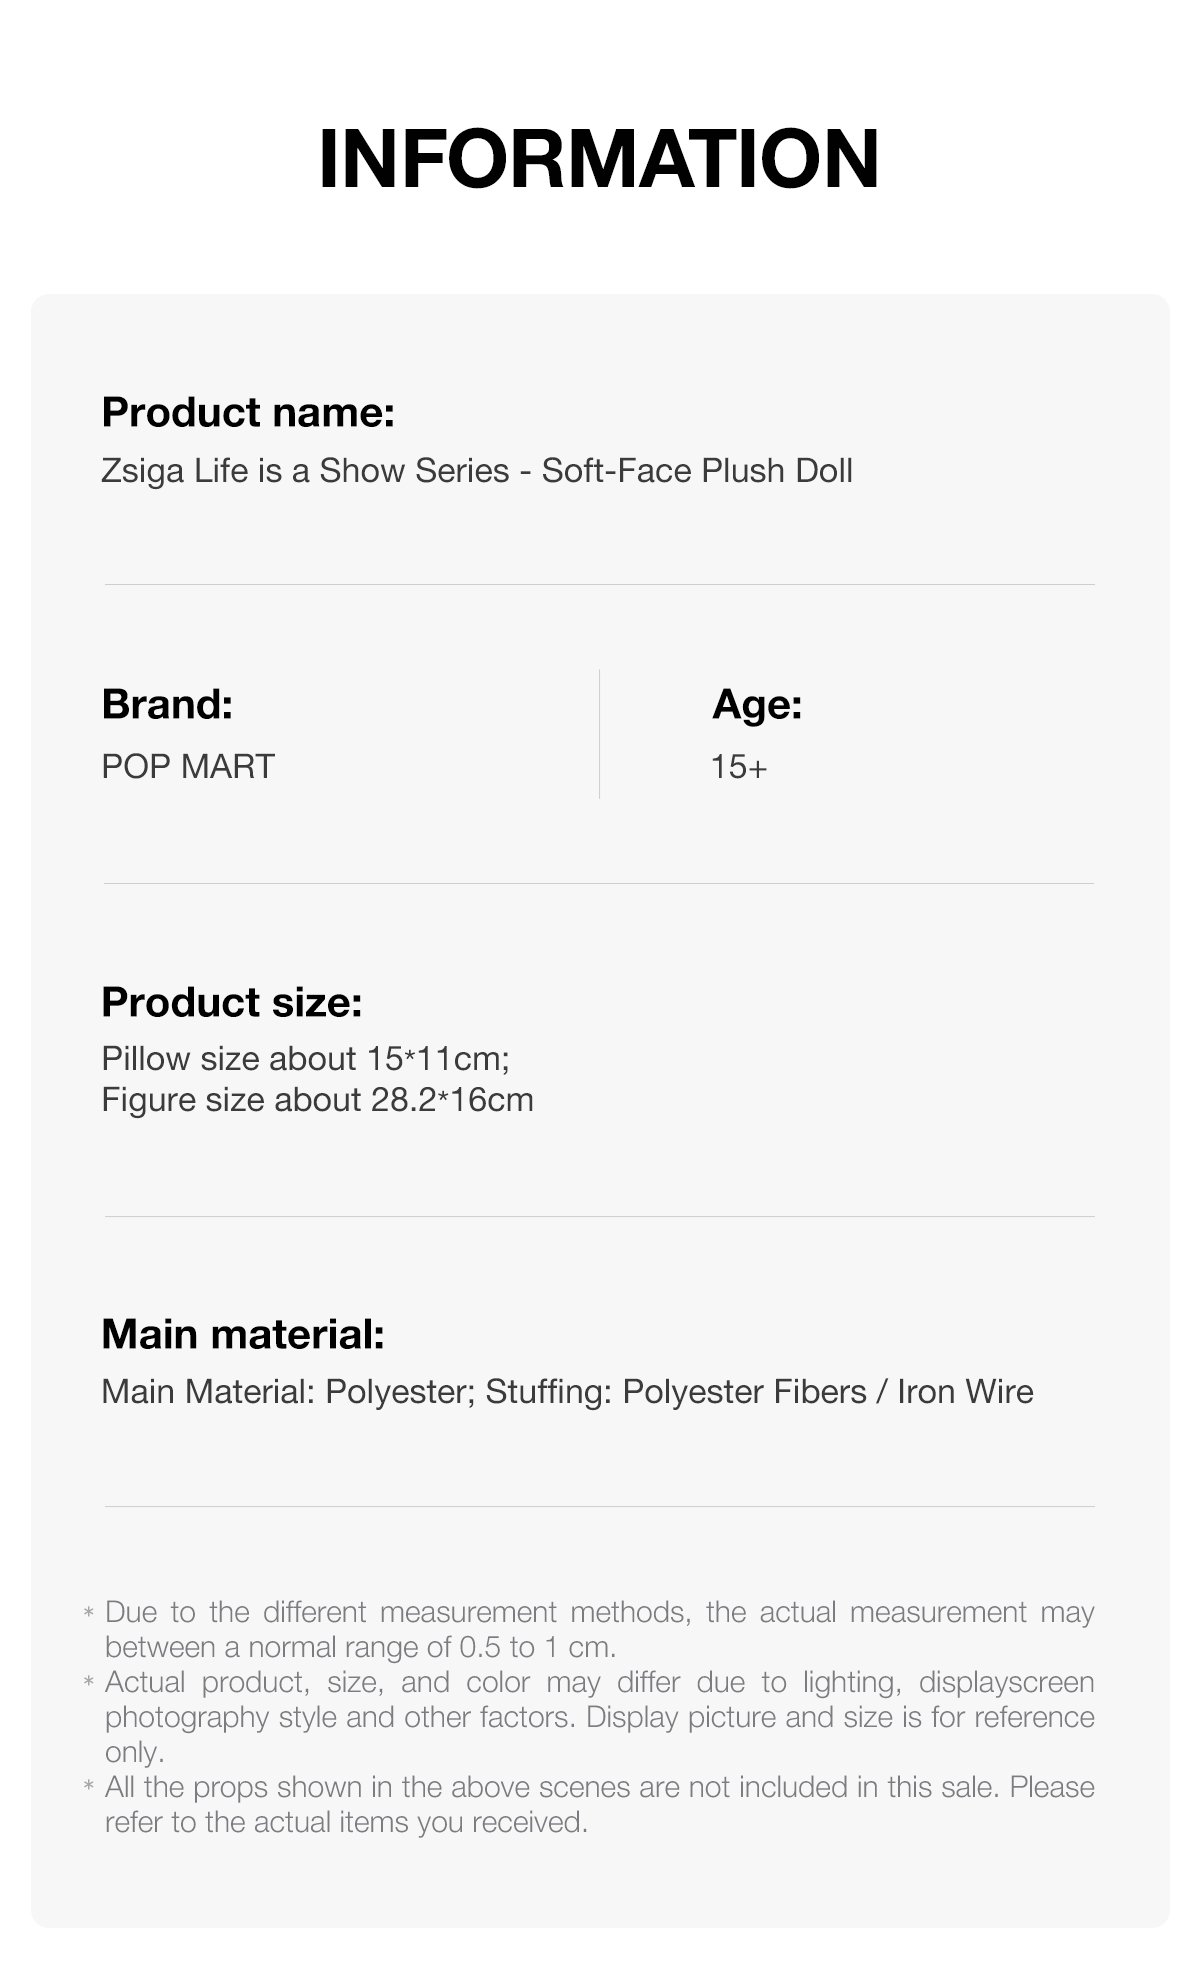Image resolution: width=1200 pixels, height=1971 pixels.
Task: Click the vertical divider between Brand and Age
Action: [x=599, y=734]
